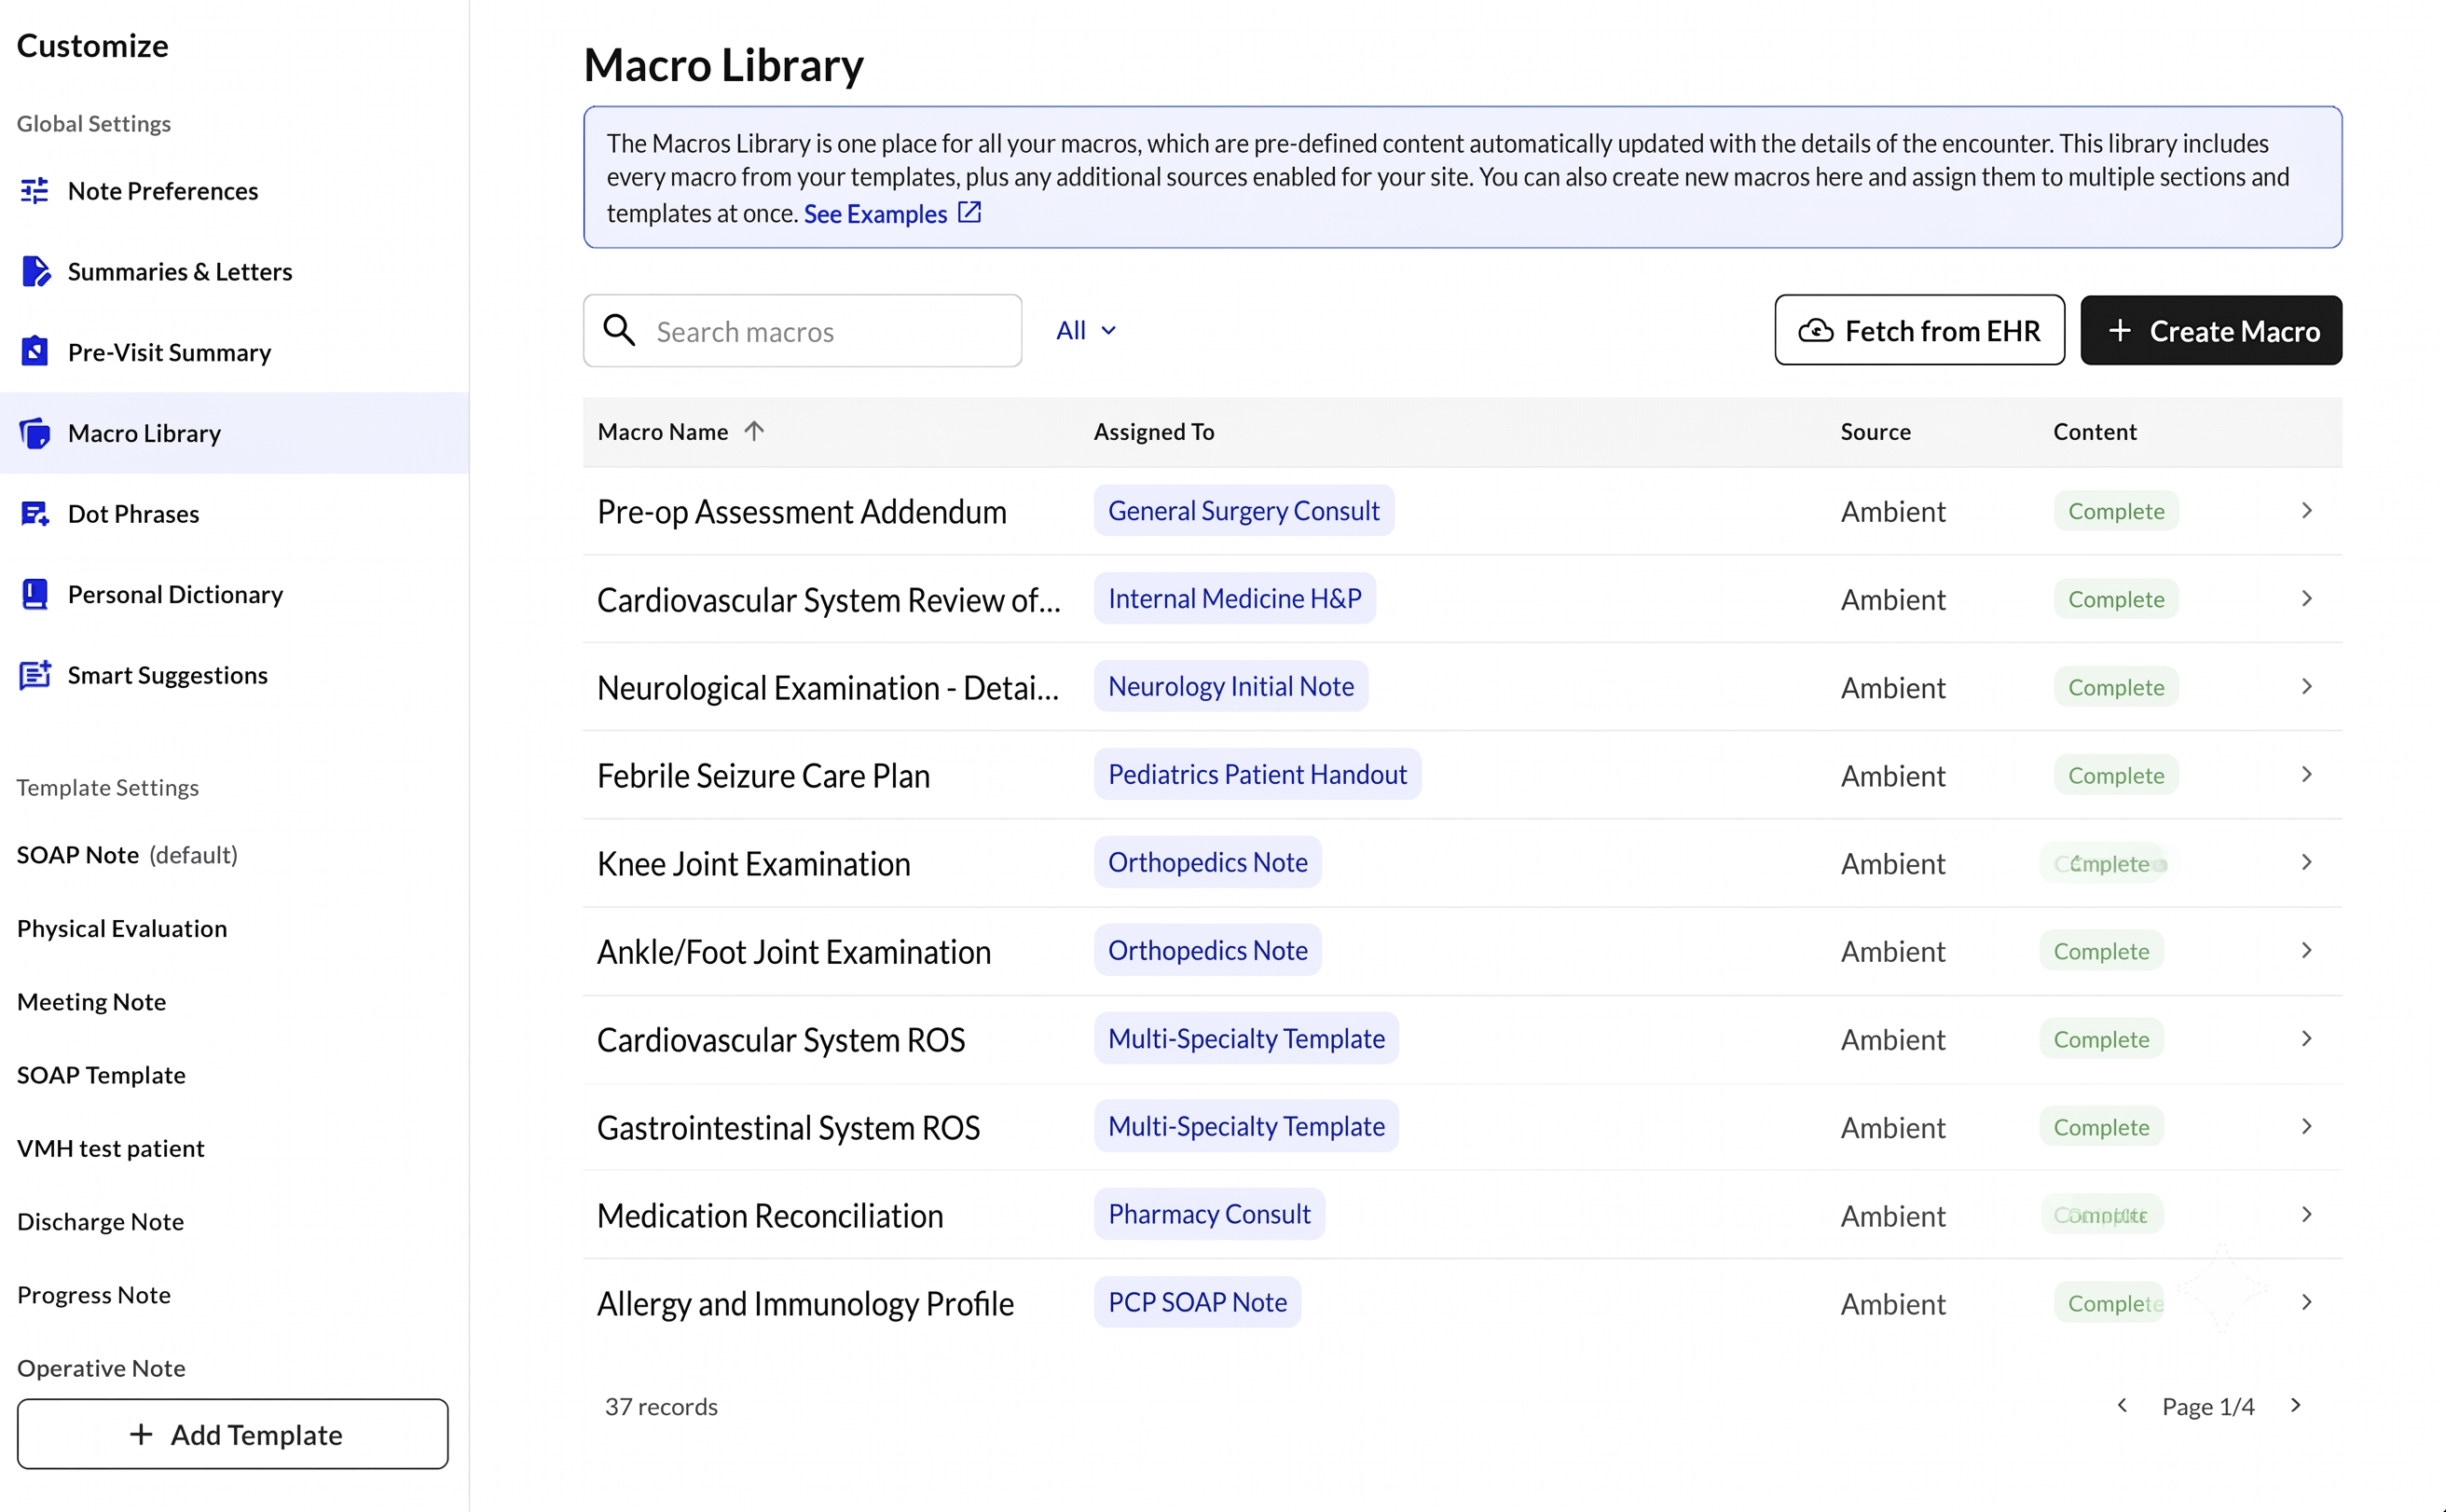Open SOAP Note default template
This screenshot has height=1512, width=2446.
click(x=127, y=855)
